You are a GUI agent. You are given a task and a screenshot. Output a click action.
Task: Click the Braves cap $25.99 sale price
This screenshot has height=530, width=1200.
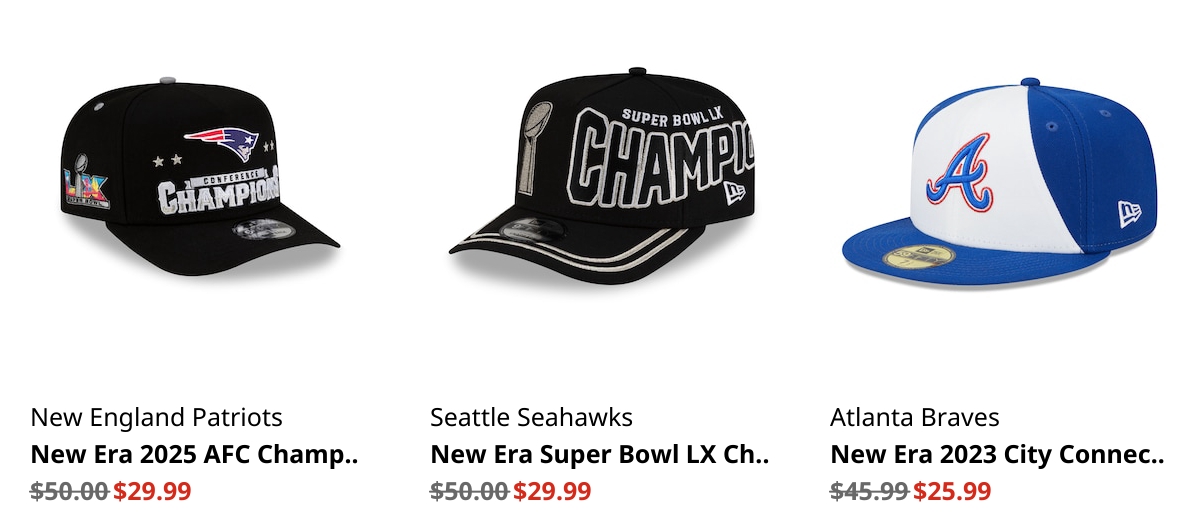952,491
